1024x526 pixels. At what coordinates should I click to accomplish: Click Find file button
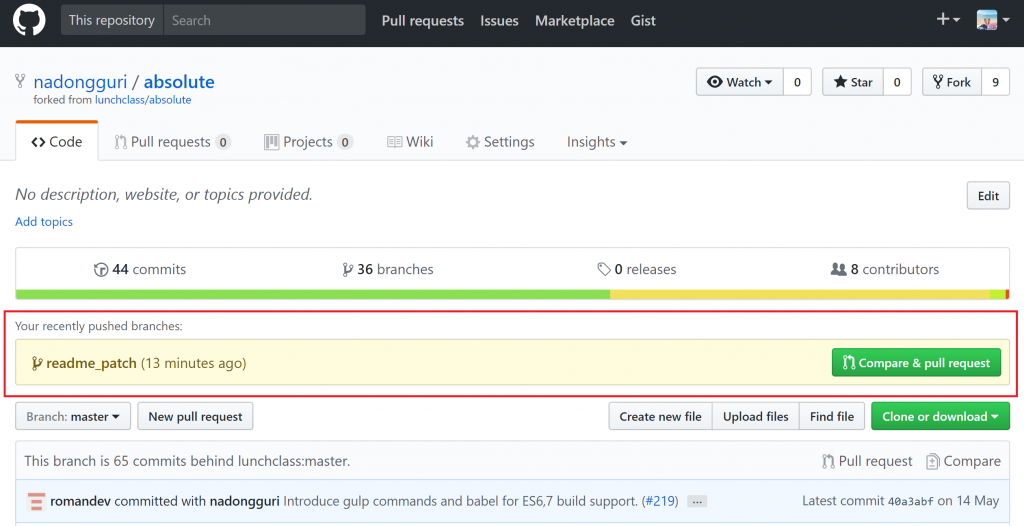[832, 416]
